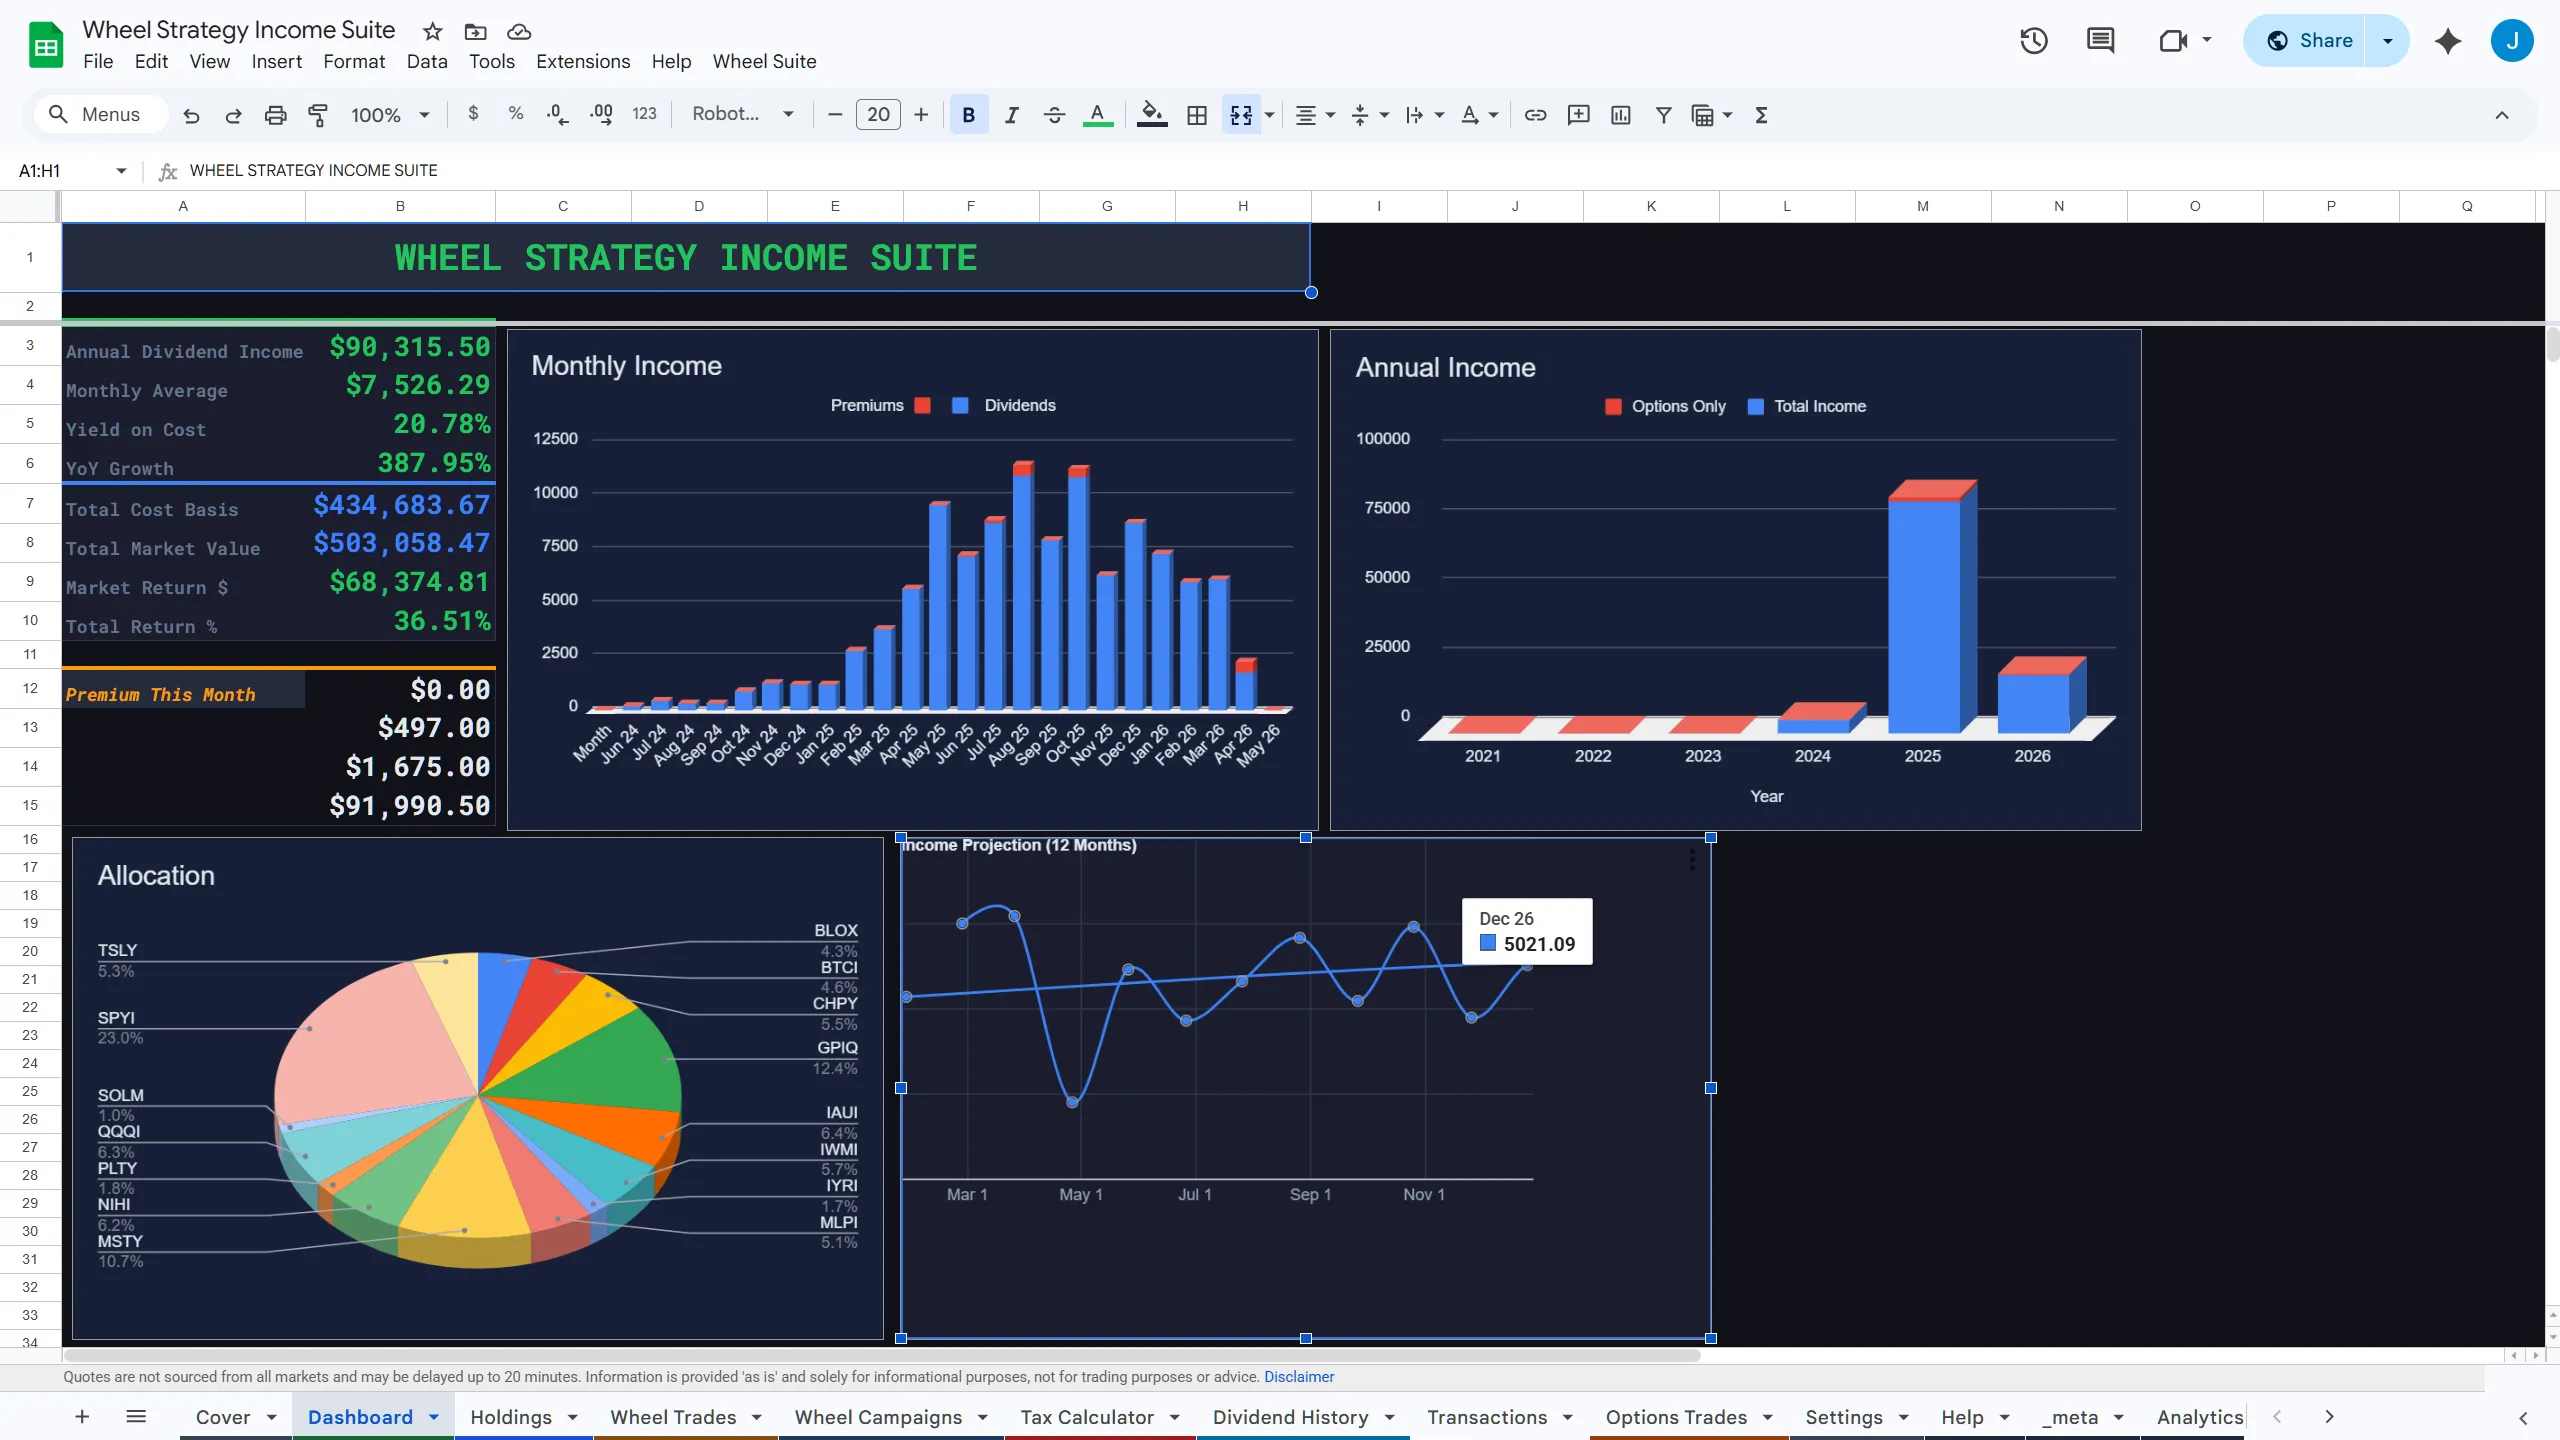This screenshot has height=1440, width=2560.
Task: Add a new sheet with plus icon
Action: 82,1416
